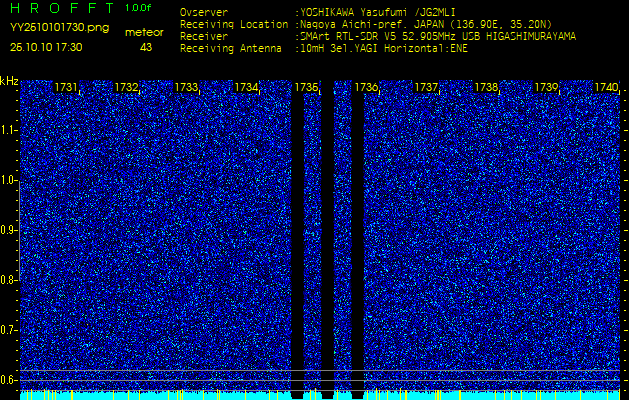Click the 0.7 kHz axis label
The image size is (629, 400).
[7, 330]
